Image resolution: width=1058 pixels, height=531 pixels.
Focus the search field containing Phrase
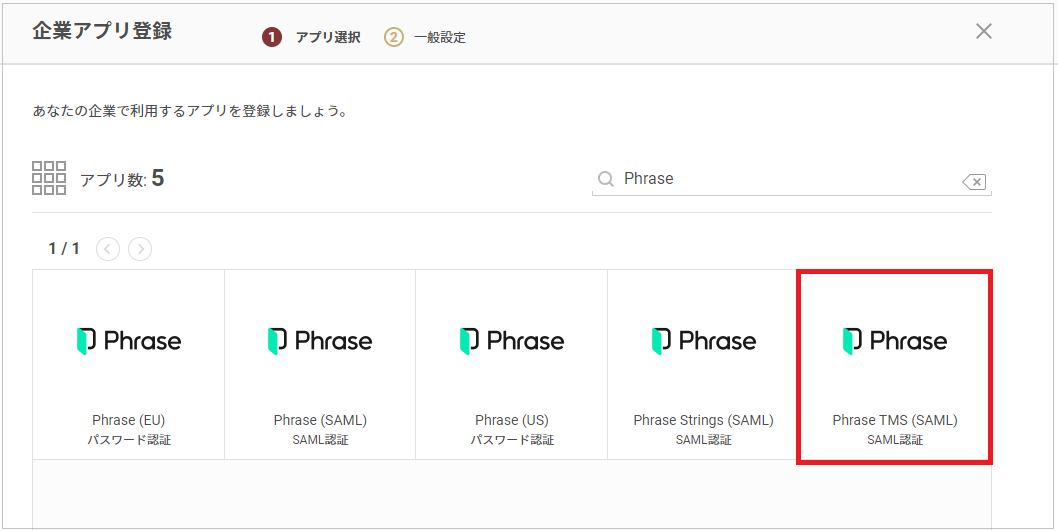[780, 179]
